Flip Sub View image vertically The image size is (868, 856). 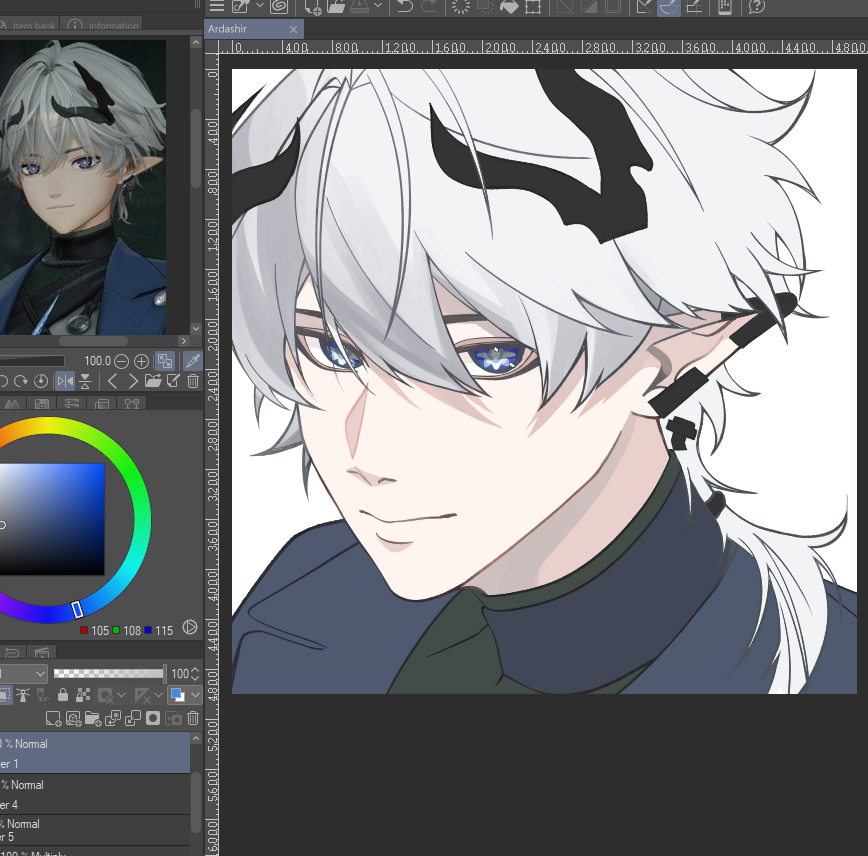coord(85,381)
